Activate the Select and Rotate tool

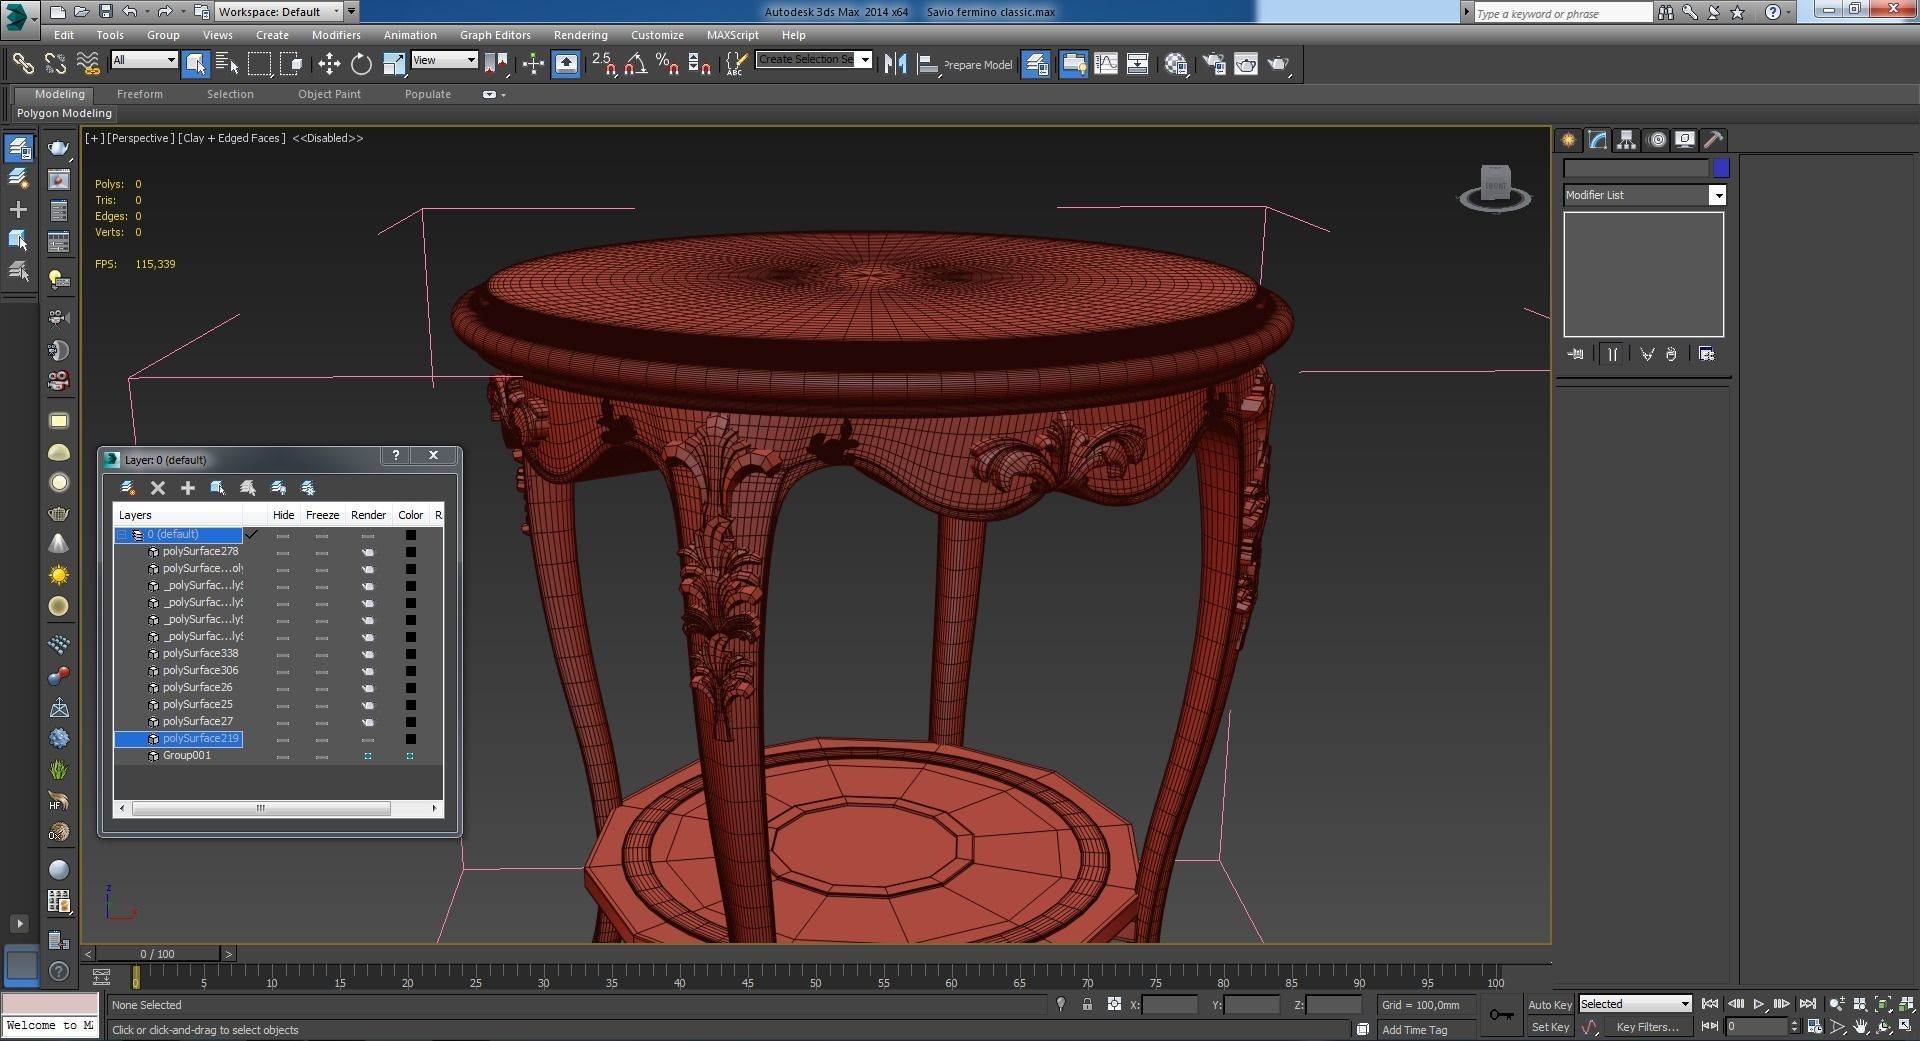click(x=361, y=64)
